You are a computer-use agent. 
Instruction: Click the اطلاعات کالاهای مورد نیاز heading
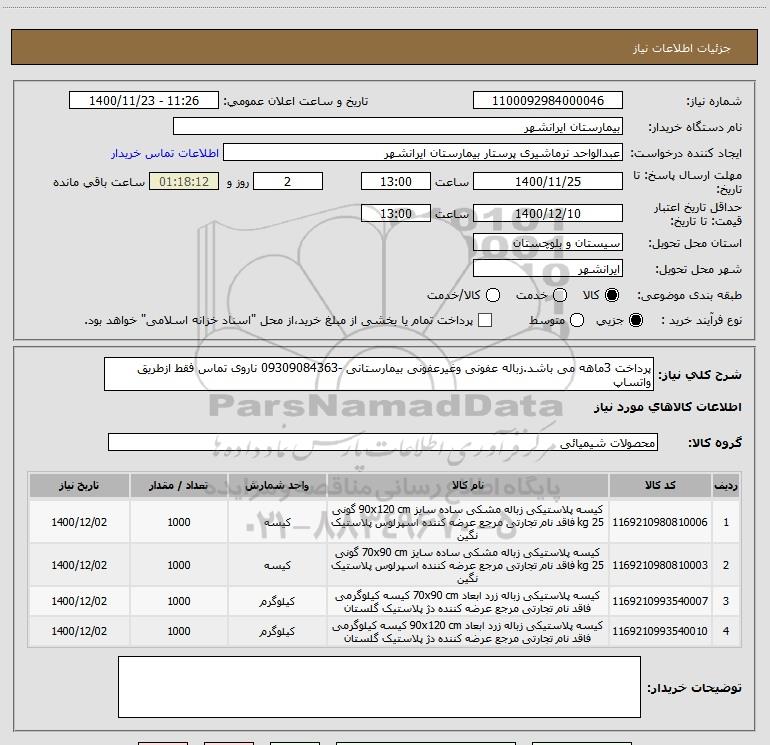coord(667,407)
